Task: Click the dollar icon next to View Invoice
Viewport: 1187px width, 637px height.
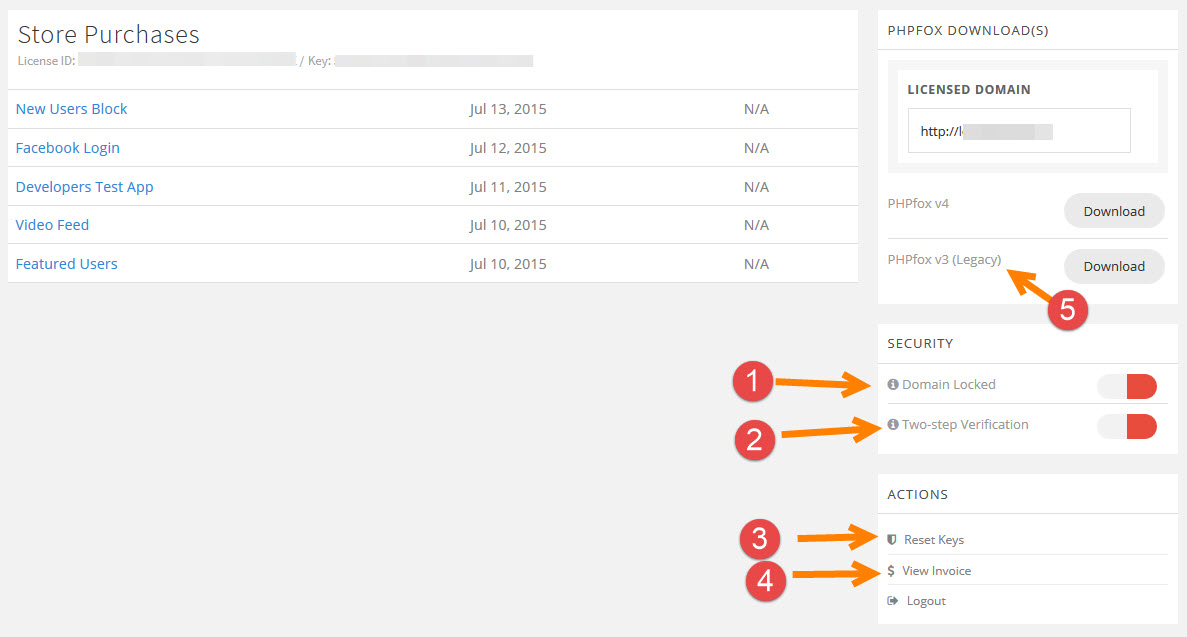Action: point(891,571)
